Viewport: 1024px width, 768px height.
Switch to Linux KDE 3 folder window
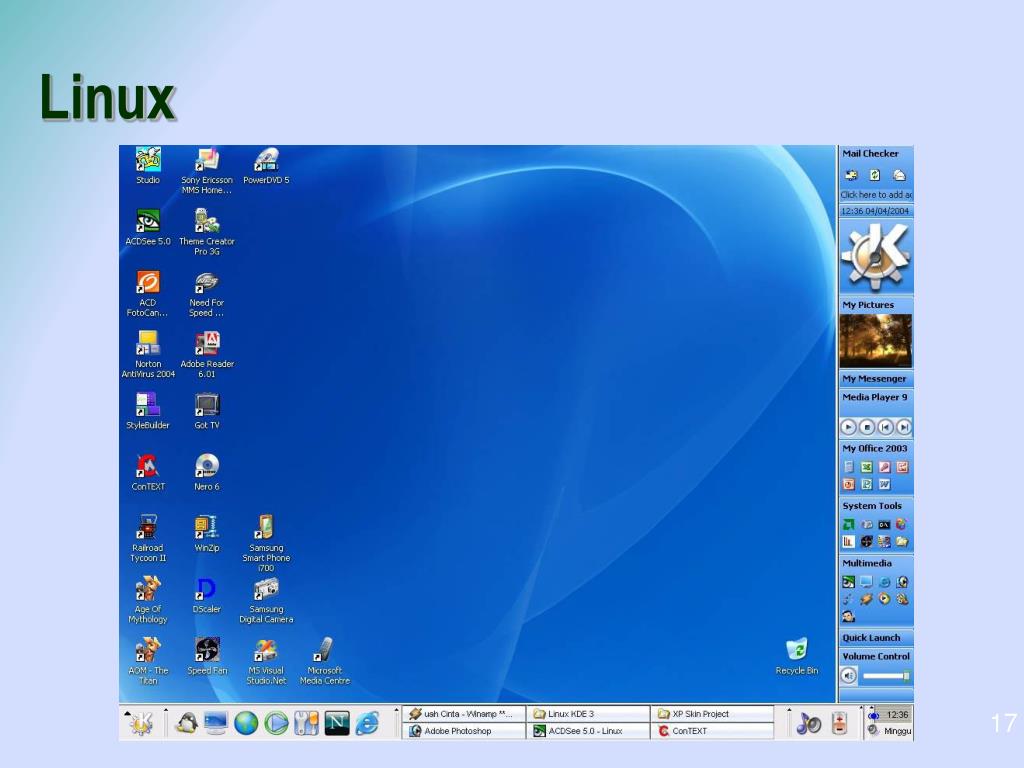click(588, 714)
